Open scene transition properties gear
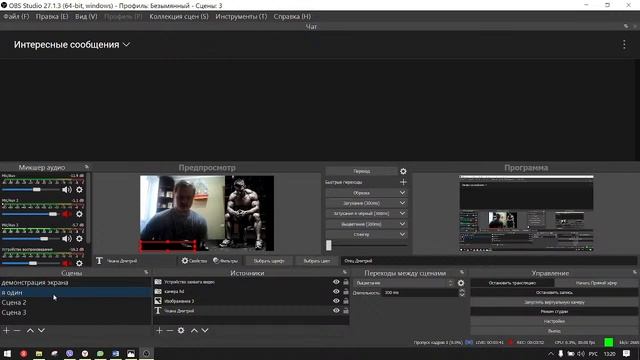This screenshot has width=640, height=360. point(461,283)
